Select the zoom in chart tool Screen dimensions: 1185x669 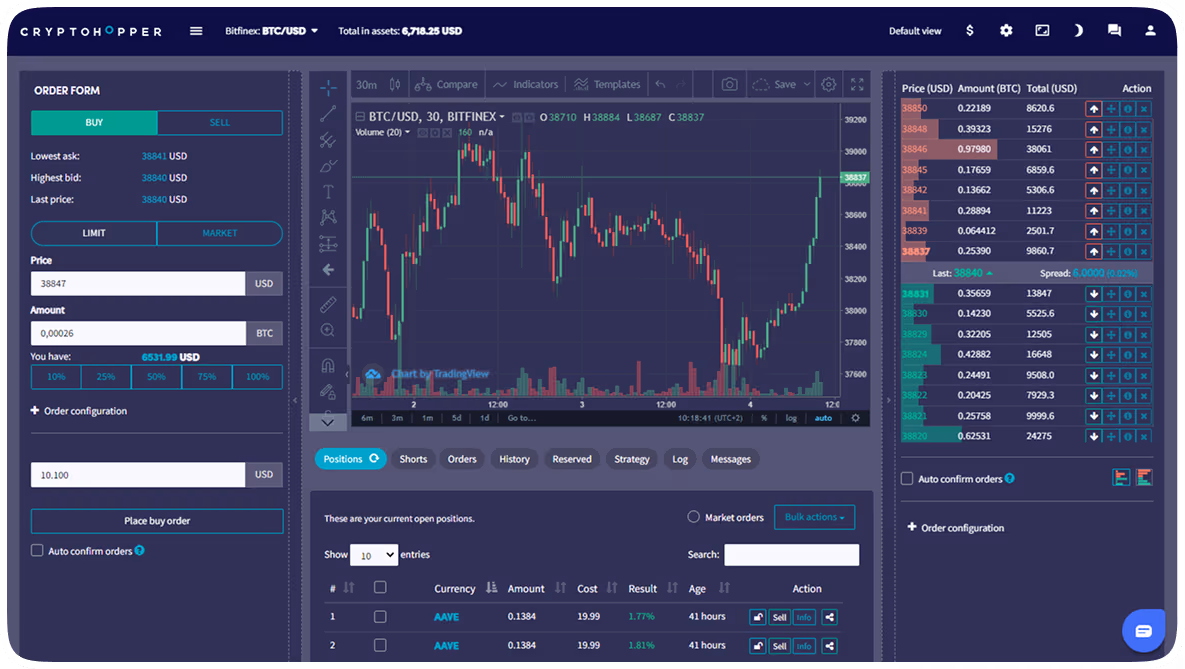(x=328, y=330)
